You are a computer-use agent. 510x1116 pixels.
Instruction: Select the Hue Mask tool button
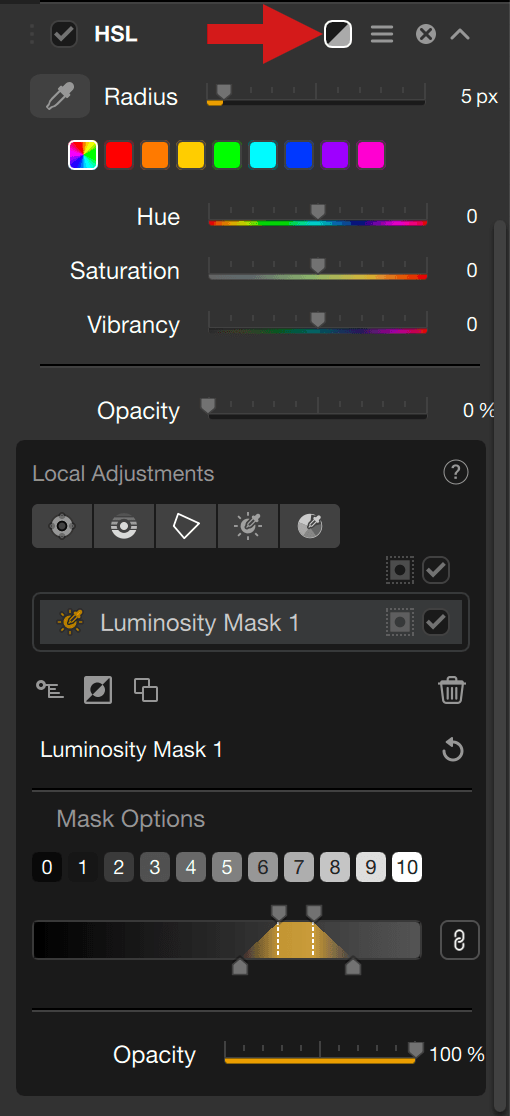pyautogui.click(x=310, y=526)
